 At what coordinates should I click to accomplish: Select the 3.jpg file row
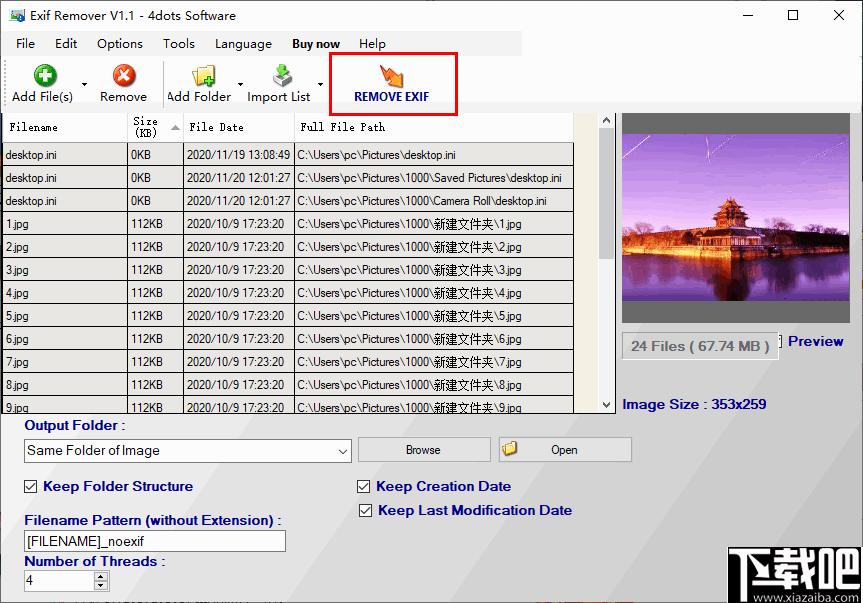(288, 270)
